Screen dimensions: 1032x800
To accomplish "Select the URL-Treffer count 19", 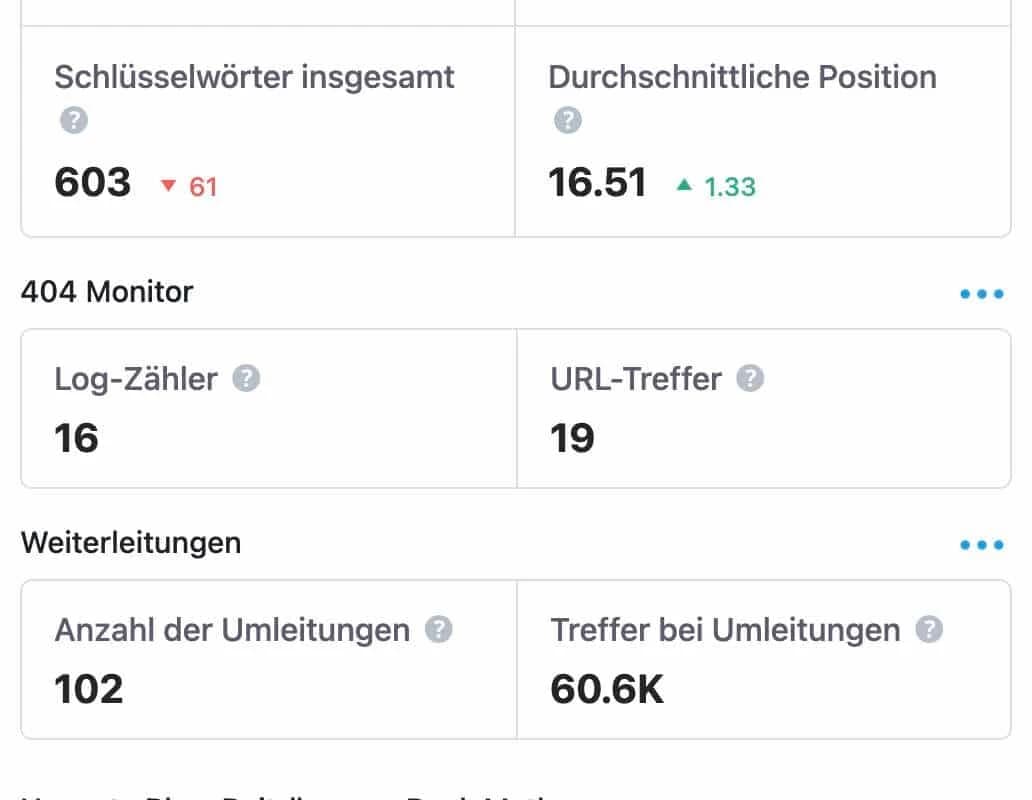I will (572, 438).
